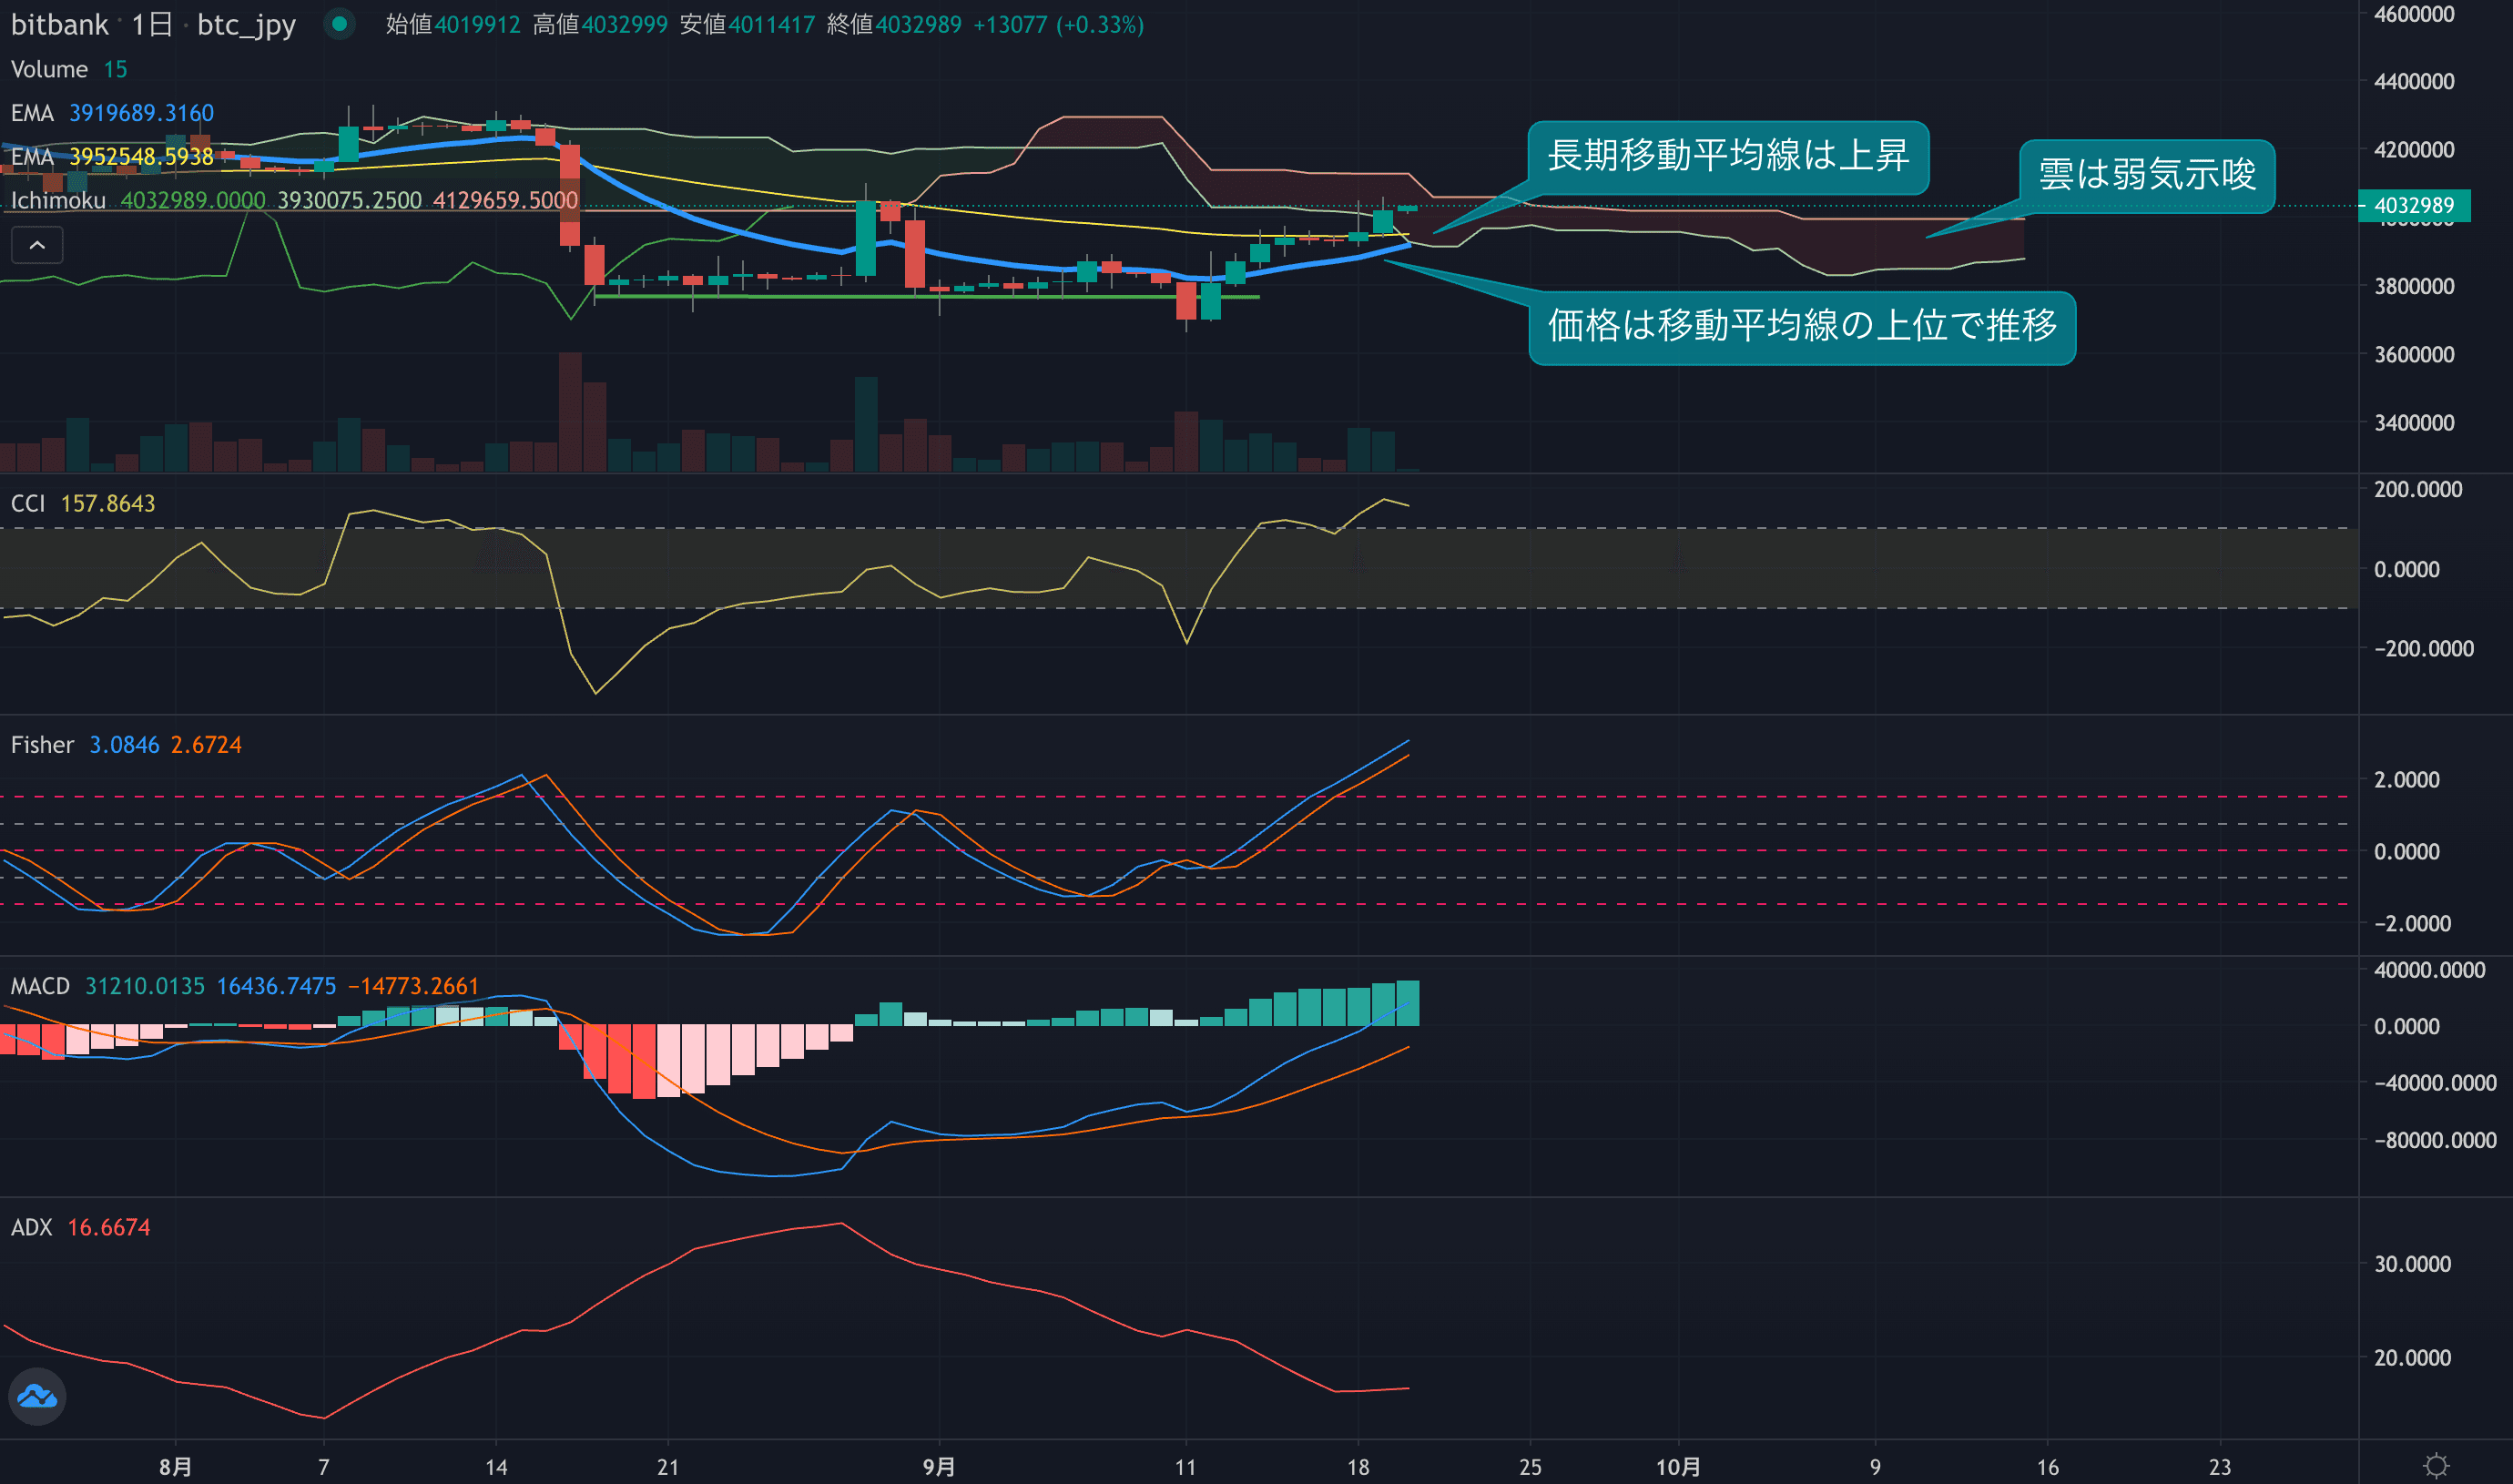The width and height of the screenshot is (2513, 1484).
Task: Click the 9月 date on time axis
Action: click(938, 1467)
